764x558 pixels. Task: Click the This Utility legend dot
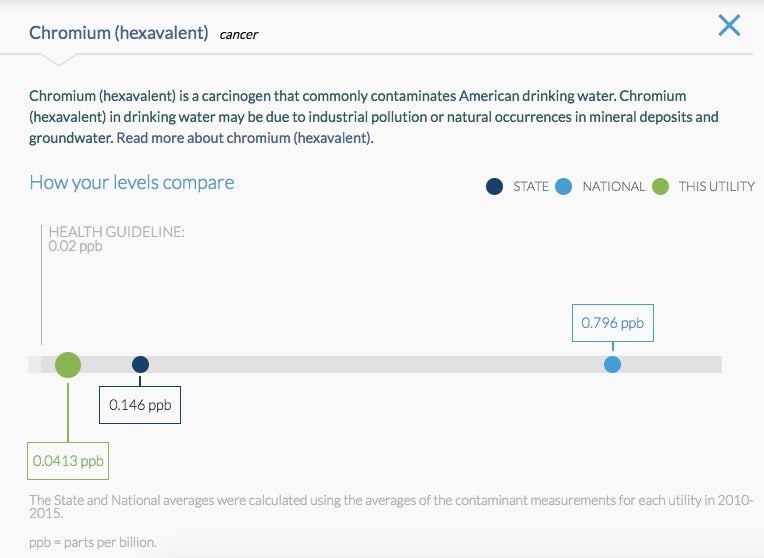[x=660, y=186]
